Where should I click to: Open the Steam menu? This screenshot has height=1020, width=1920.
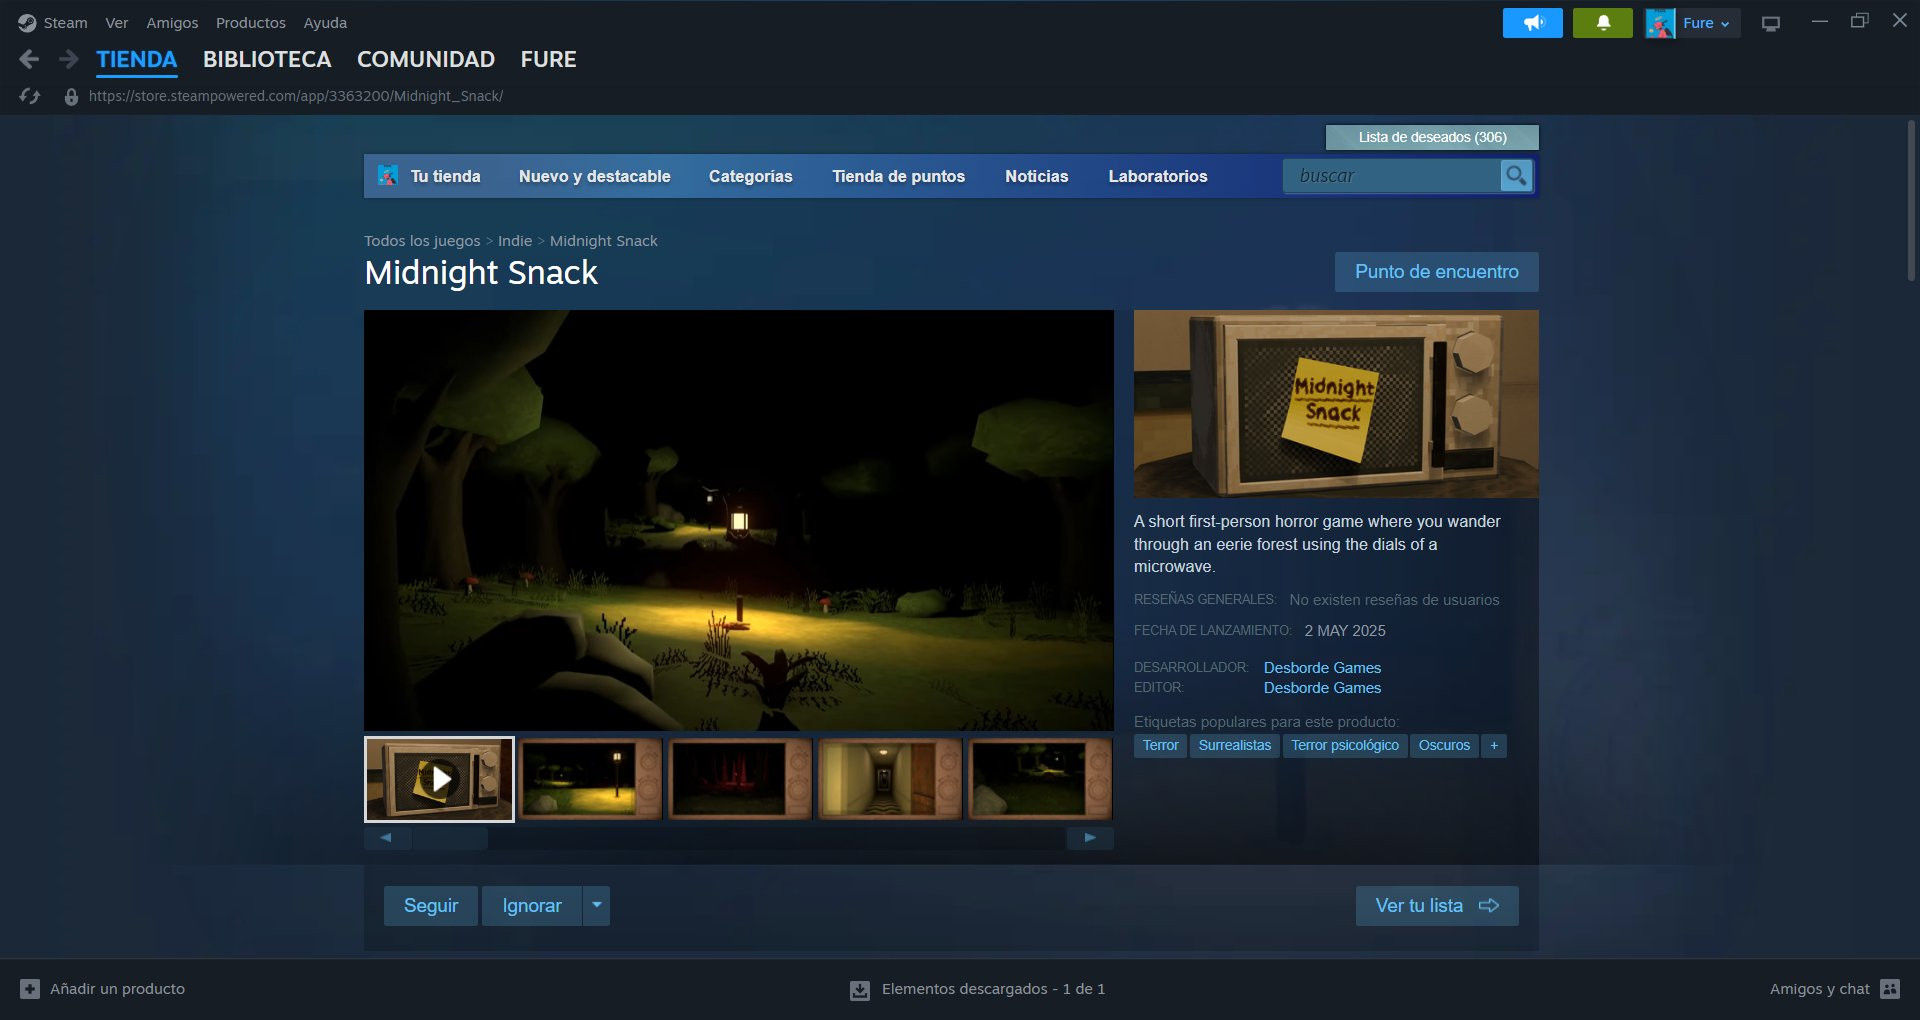pyautogui.click(x=65, y=23)
